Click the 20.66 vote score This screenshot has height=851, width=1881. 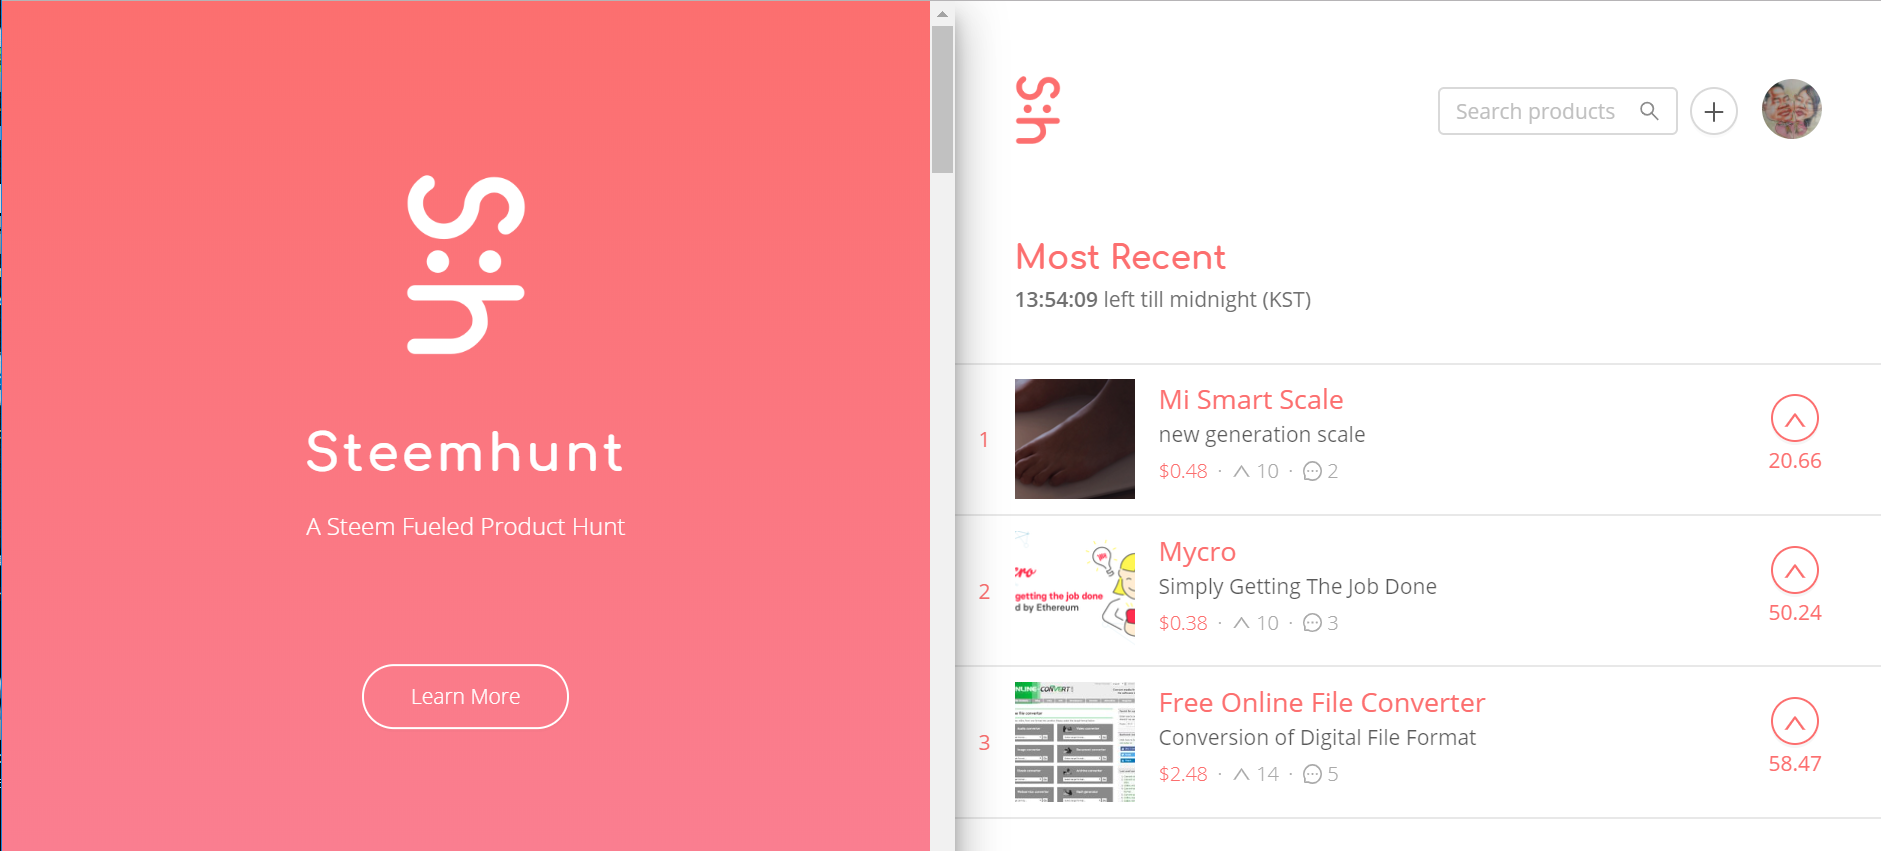click(x=1795, y=461)
